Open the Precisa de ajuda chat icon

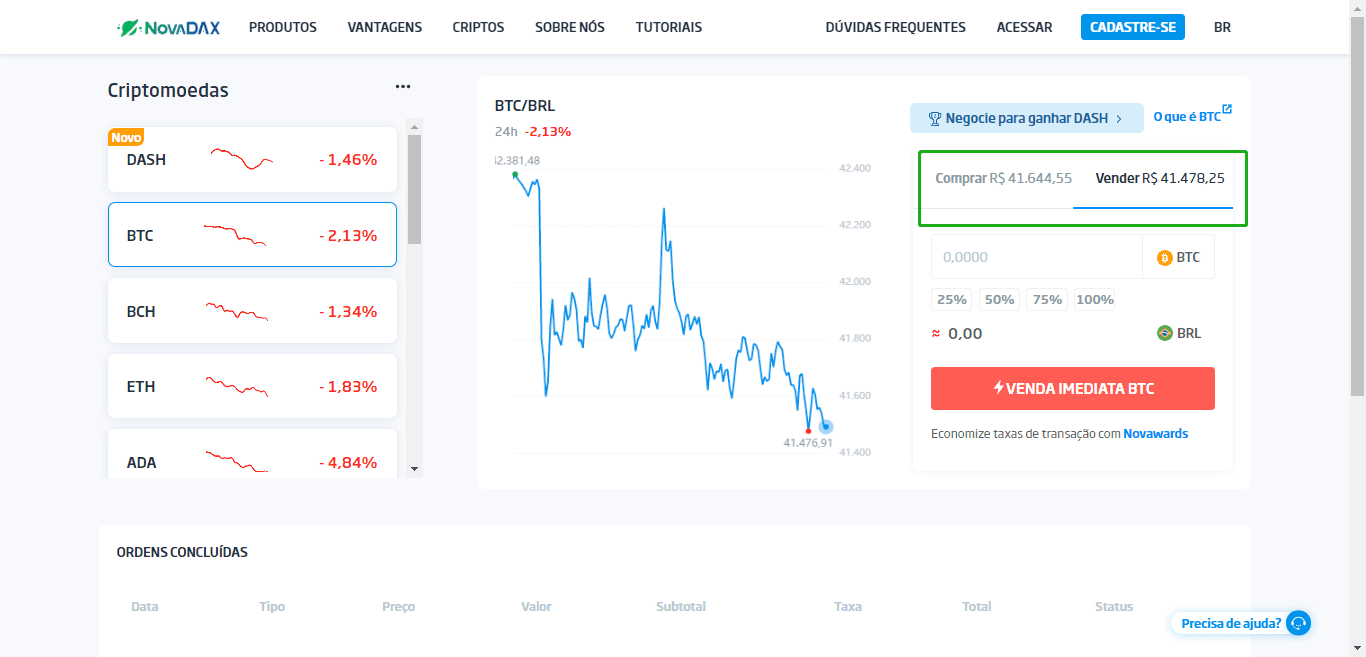1298,623
